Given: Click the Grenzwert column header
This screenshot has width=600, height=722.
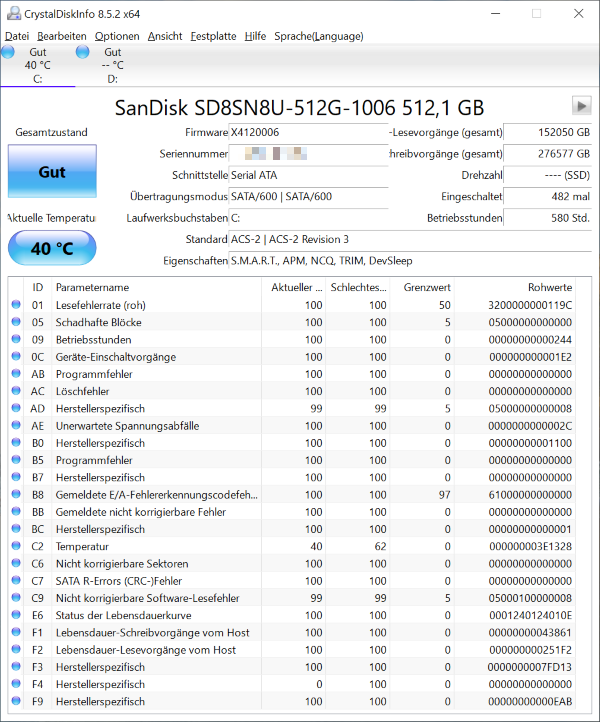Looking at the screenshot, I should tap(422, 287).
